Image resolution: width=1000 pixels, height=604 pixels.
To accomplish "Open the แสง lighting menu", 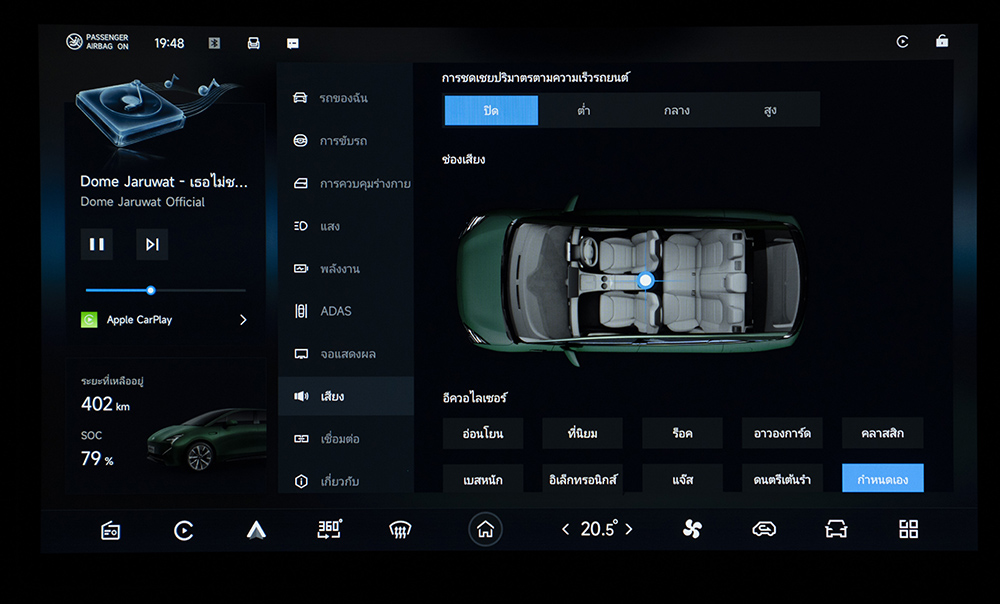I will click(x=329, y=226).
